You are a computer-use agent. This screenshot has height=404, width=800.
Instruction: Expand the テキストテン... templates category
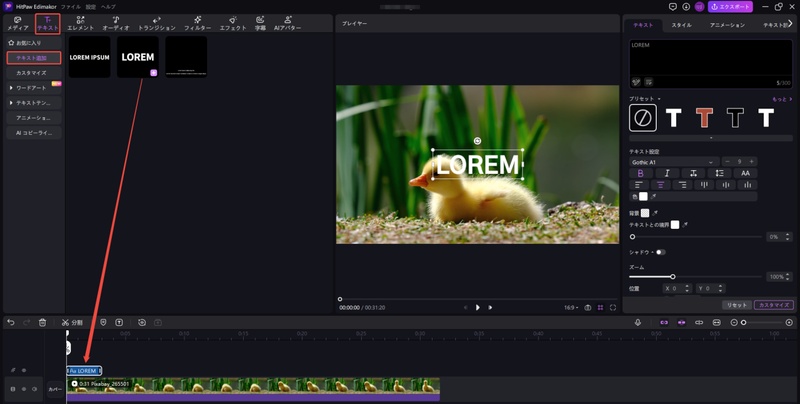pyautogui.click(x=34, y=103)
